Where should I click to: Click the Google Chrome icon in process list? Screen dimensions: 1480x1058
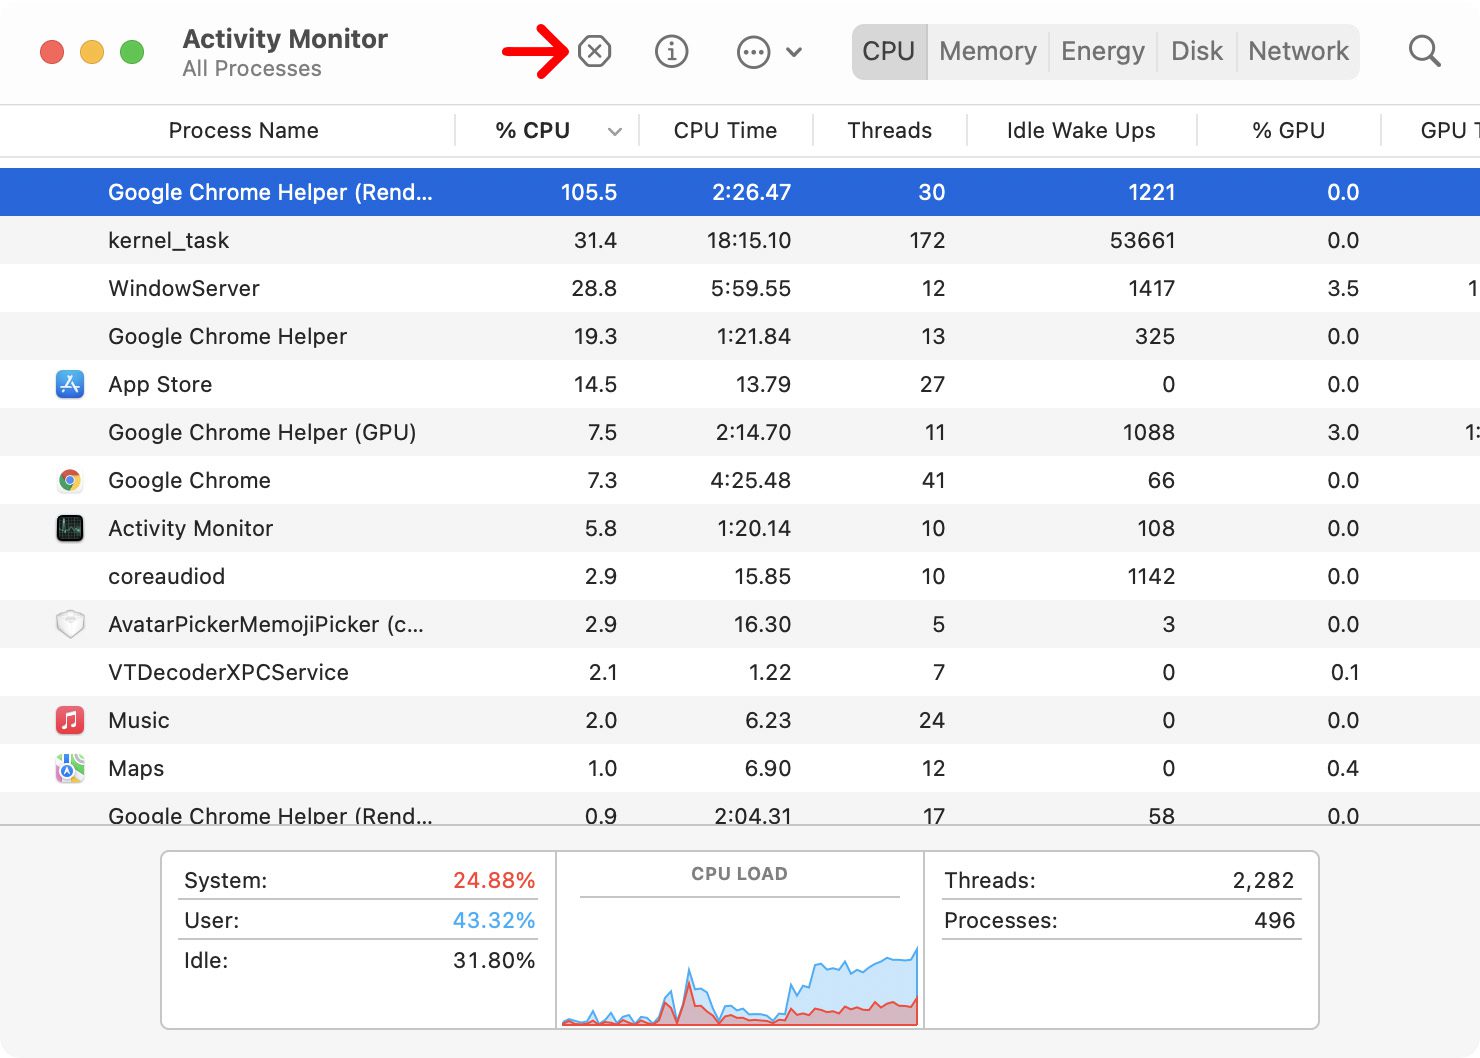pos(70,480)
